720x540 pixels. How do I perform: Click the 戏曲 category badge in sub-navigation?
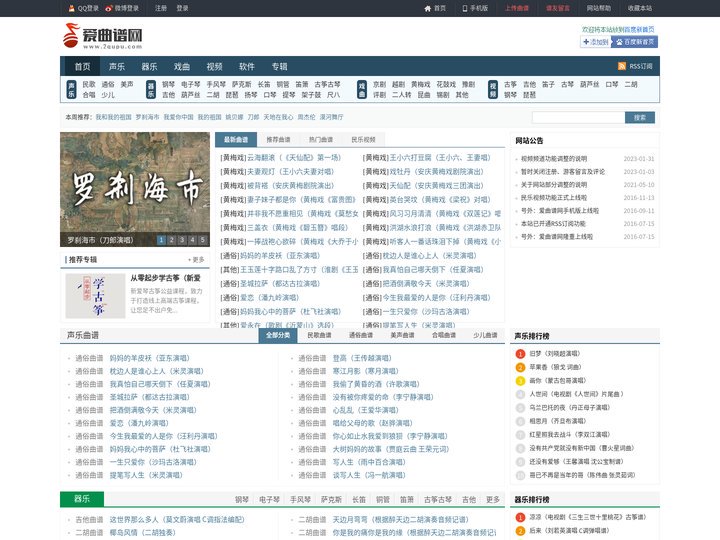point(362,89)
